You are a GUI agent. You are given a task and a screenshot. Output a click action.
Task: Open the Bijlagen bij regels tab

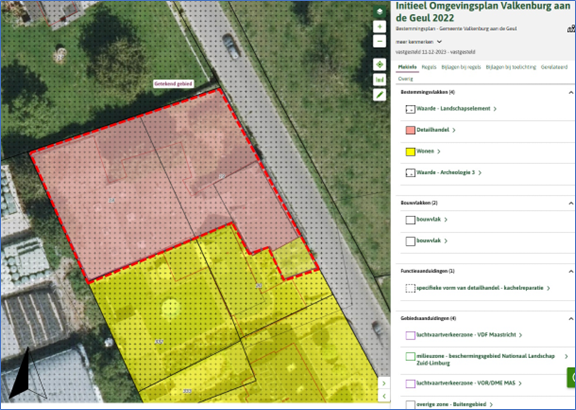pos(461,67)
